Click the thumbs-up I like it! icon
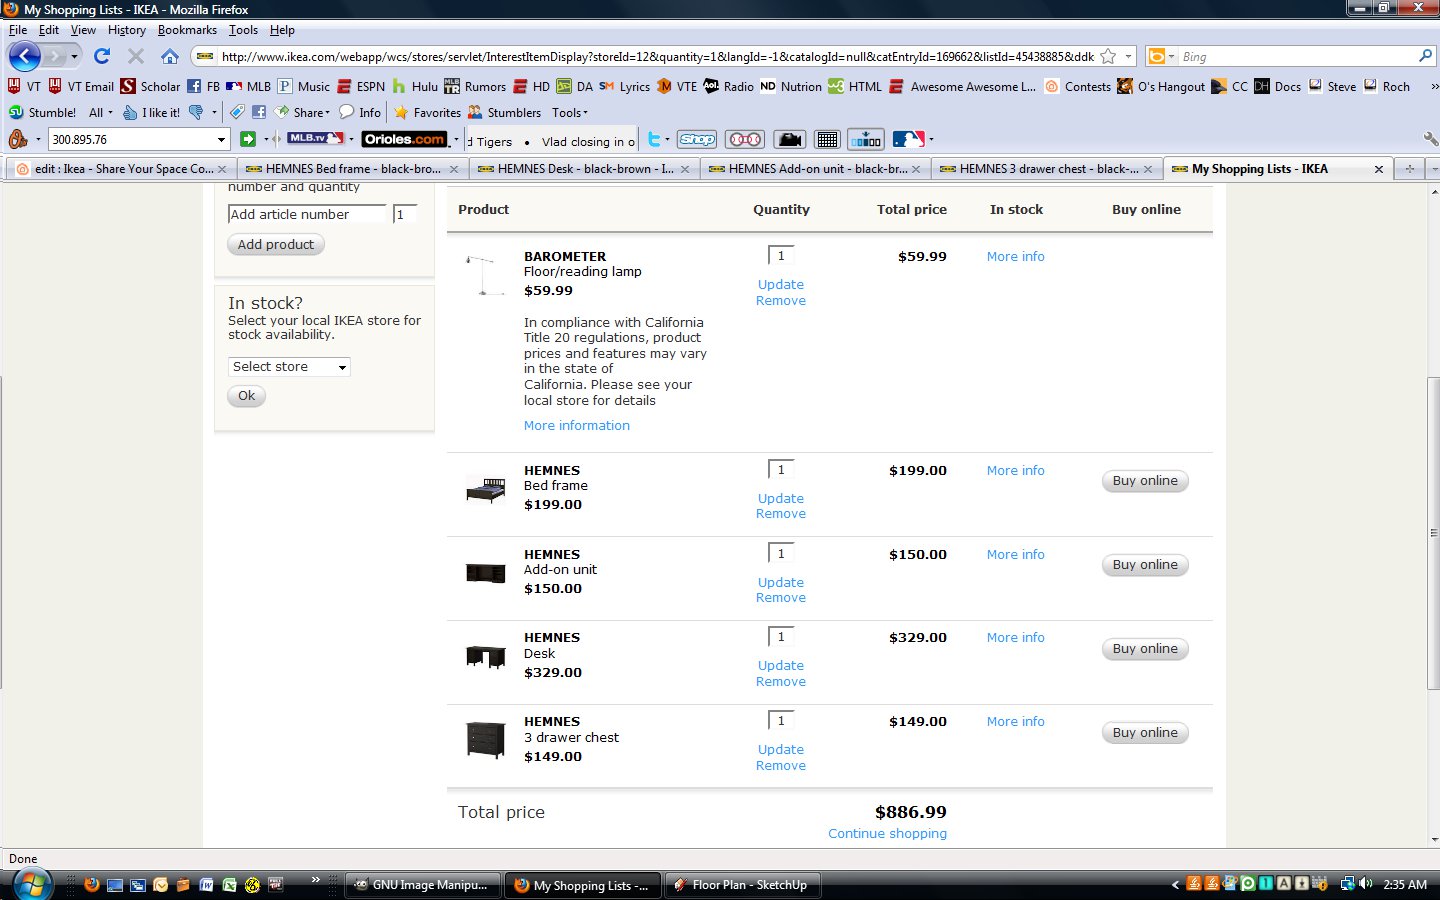 coord(152,112)
